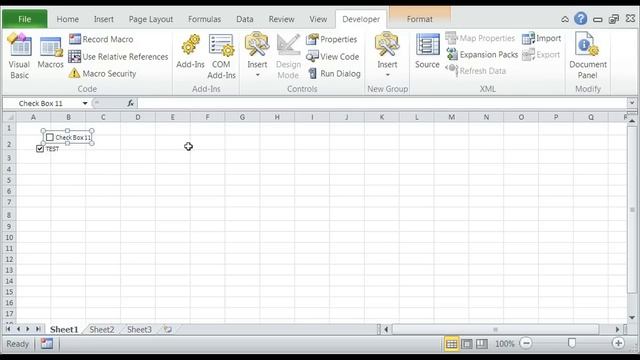Click View Code
The width and height of the screenshot is (640, 360).
pos(333,56)
